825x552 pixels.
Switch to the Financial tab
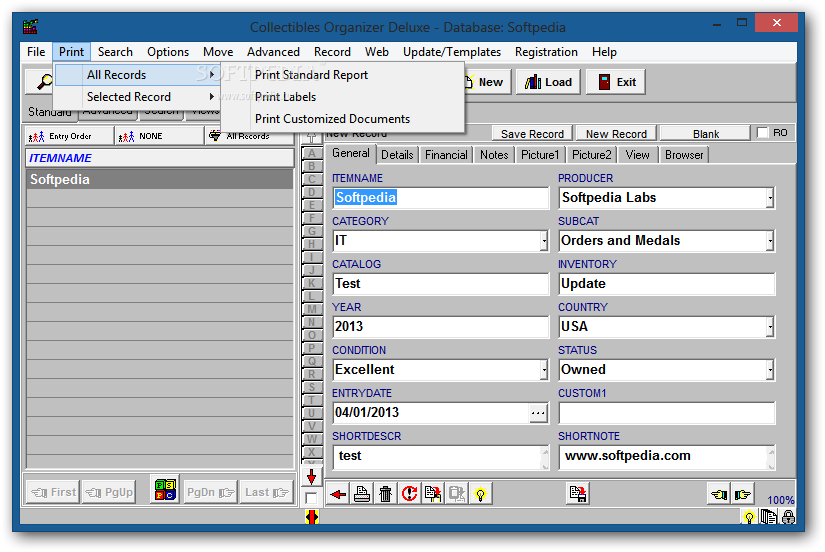point(446,155)
